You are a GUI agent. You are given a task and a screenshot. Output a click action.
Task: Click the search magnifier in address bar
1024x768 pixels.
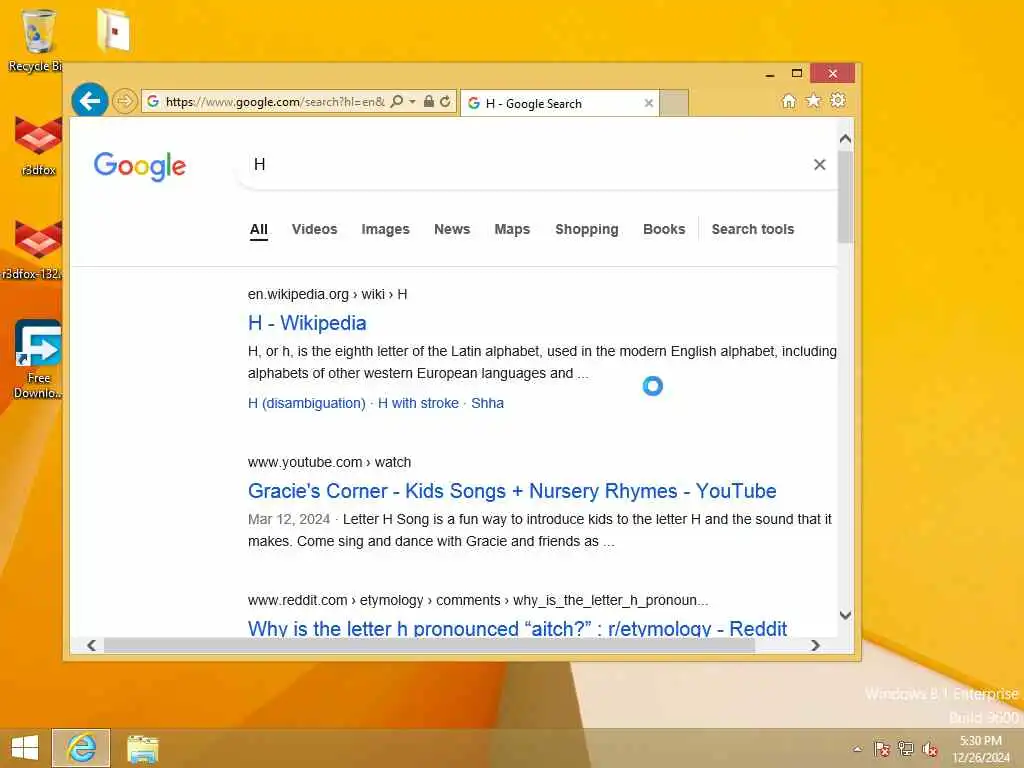(x=396, y=101)
